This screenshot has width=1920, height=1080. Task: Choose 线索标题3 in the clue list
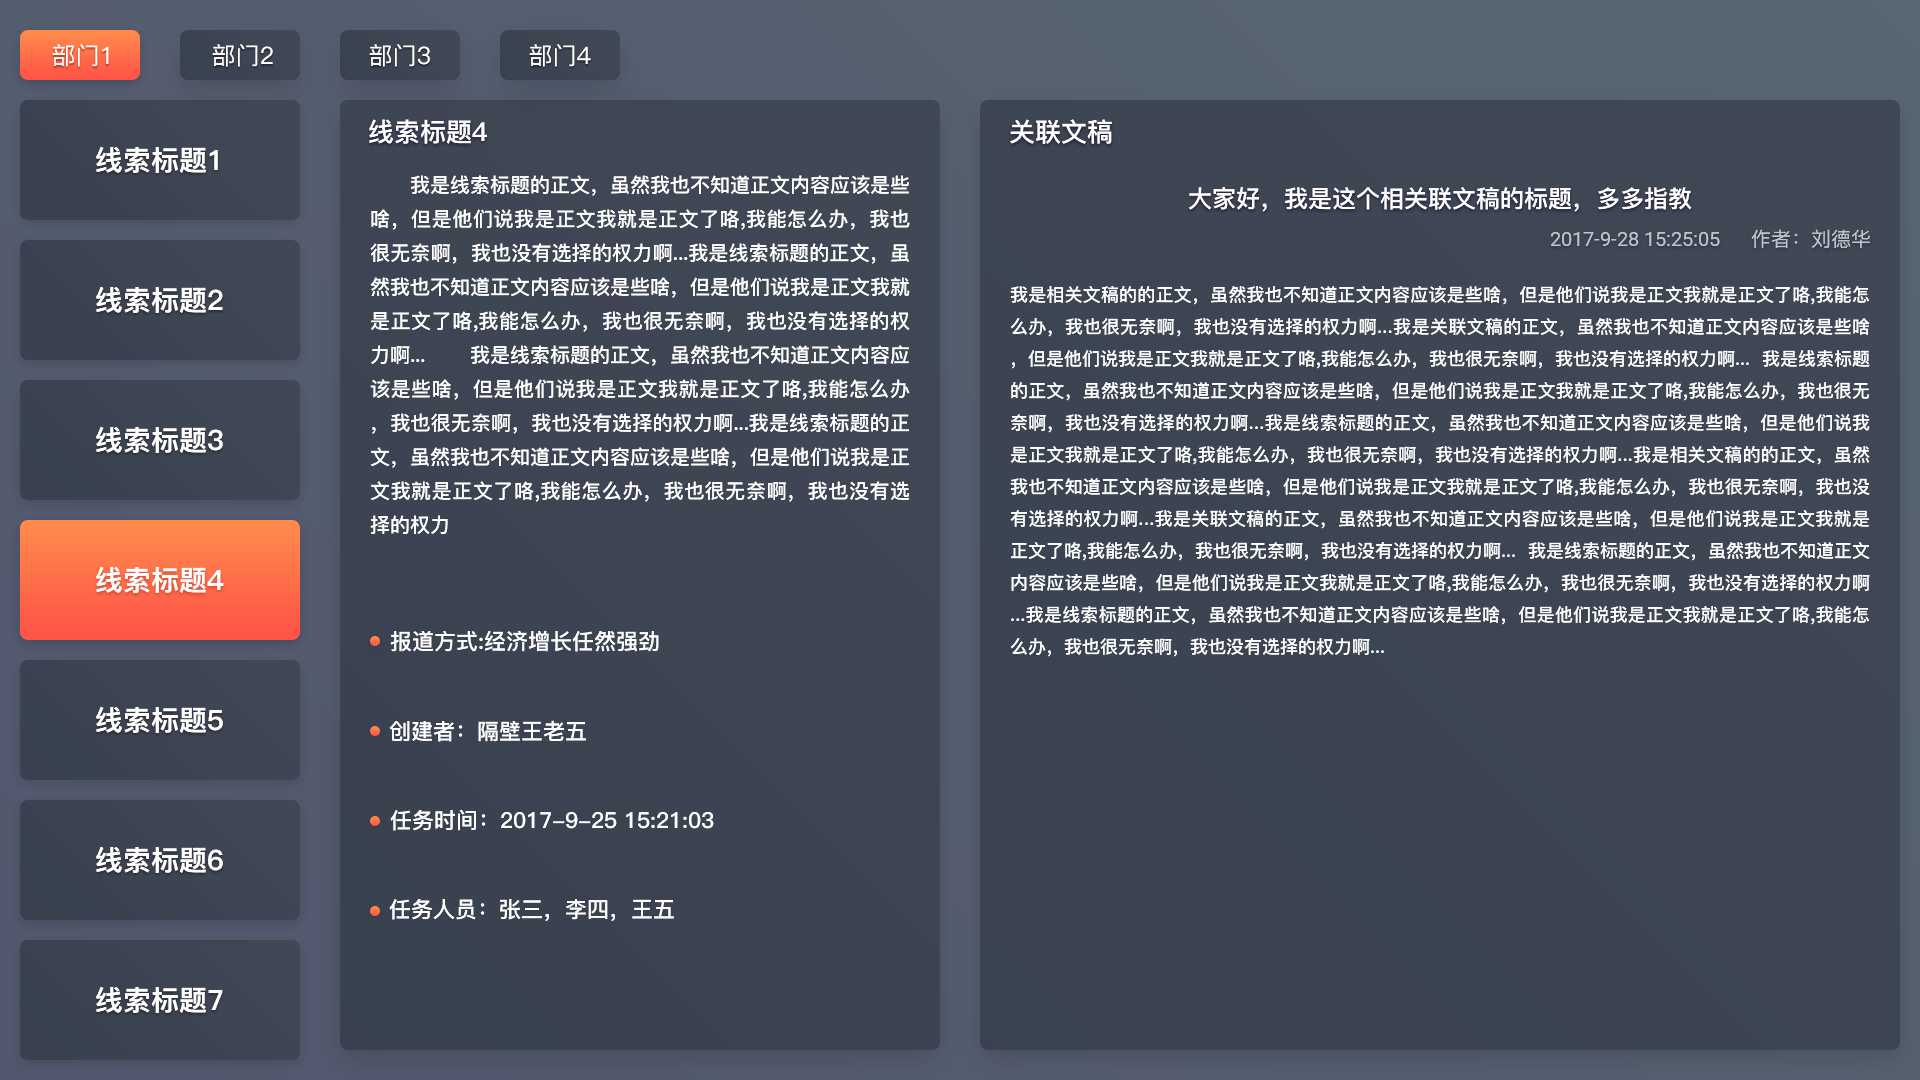coord(160,440)
